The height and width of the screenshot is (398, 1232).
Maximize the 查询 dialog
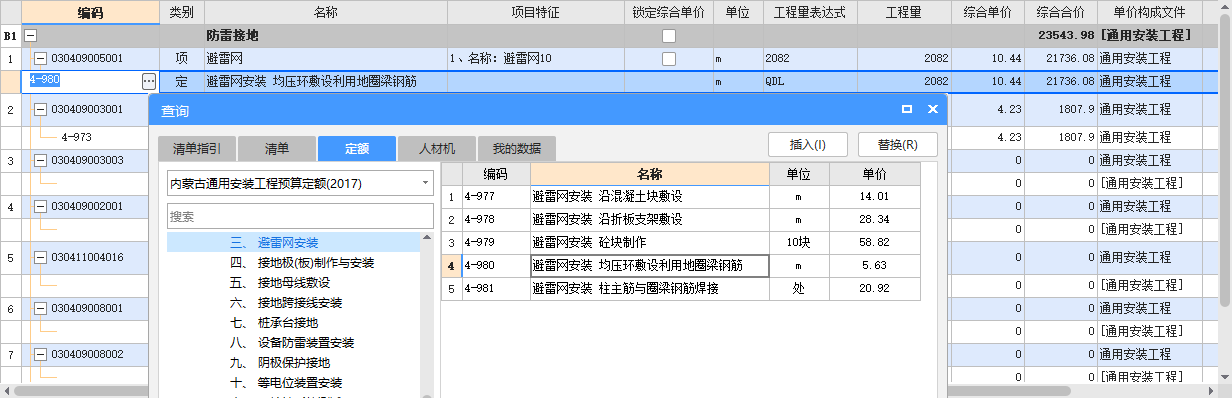906,109
